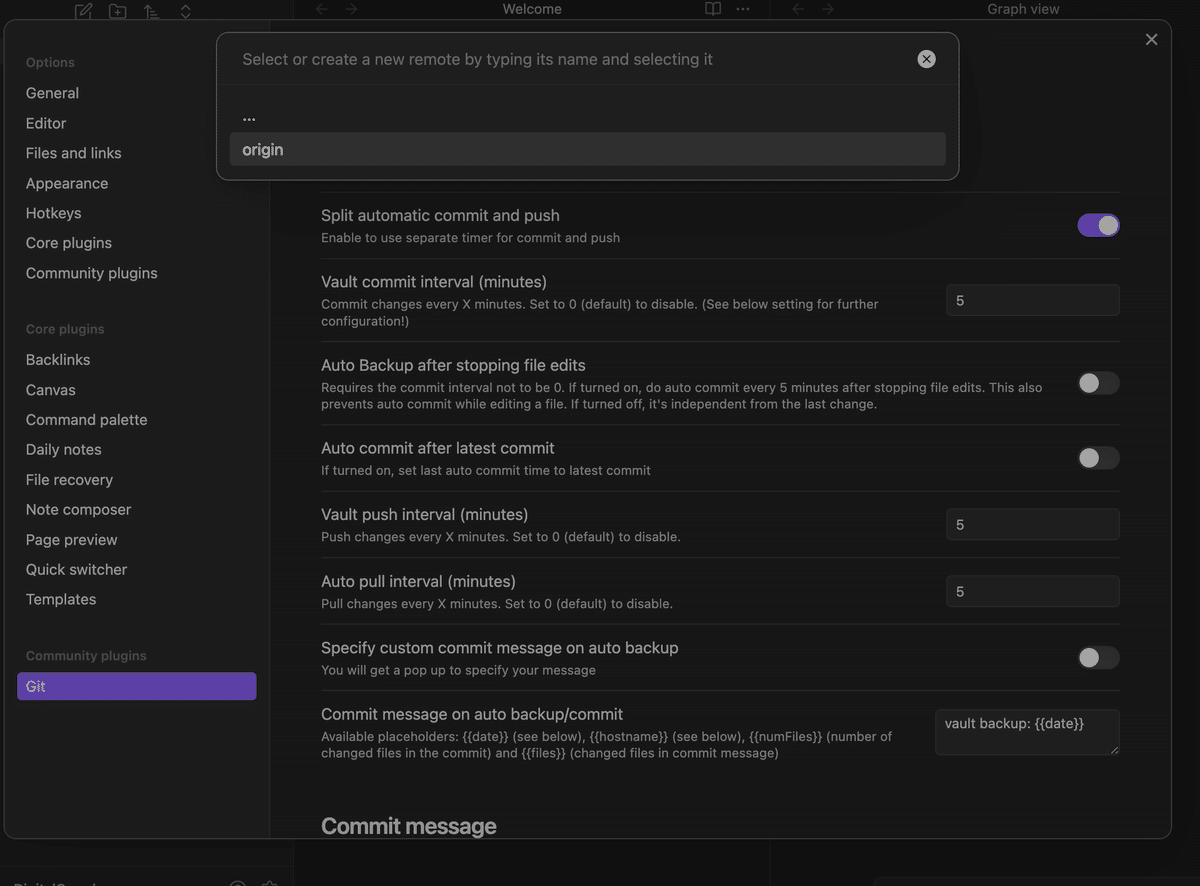Select the 'origin' remote suggestion
Viewport: 1200px width, 886px height.
tap(587, 150)
